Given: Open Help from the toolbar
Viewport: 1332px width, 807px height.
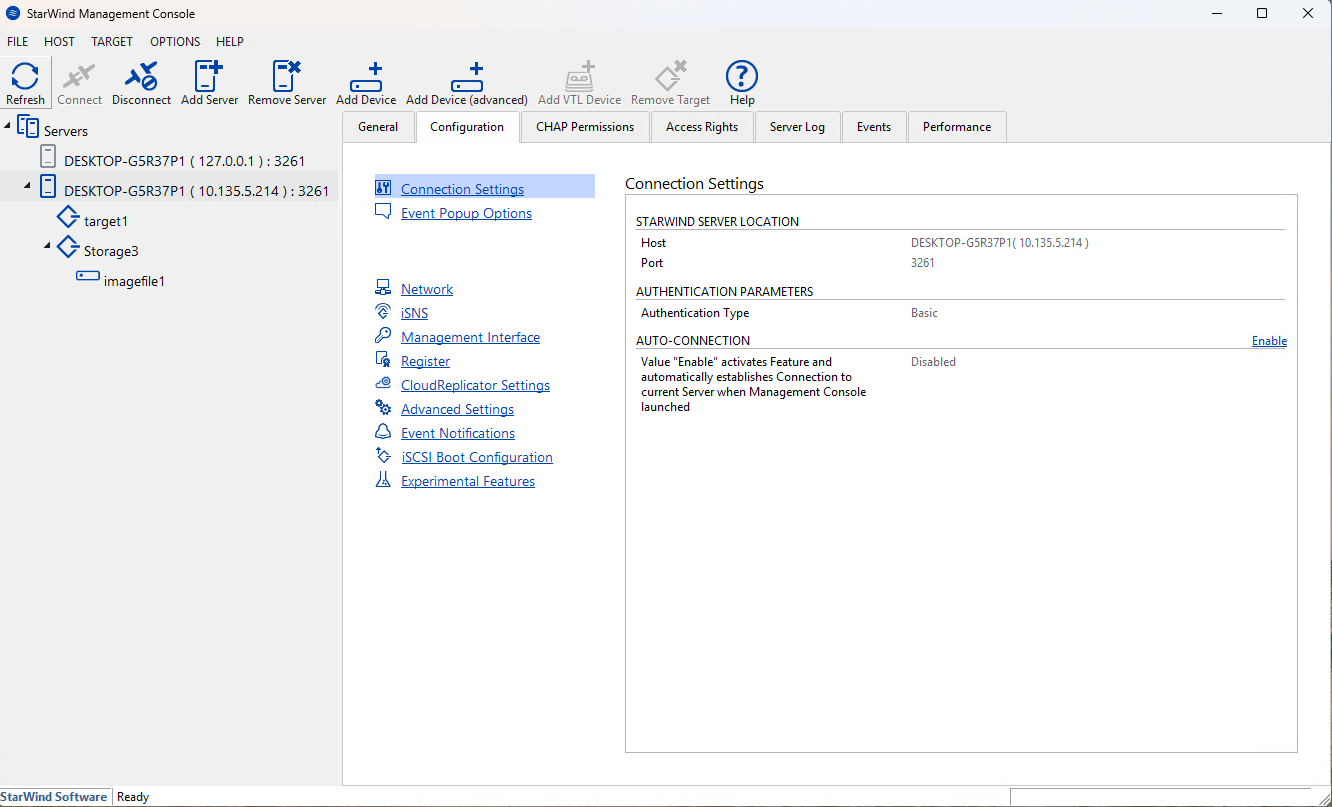Looking at the screenshot, I should tap(742, 76).
